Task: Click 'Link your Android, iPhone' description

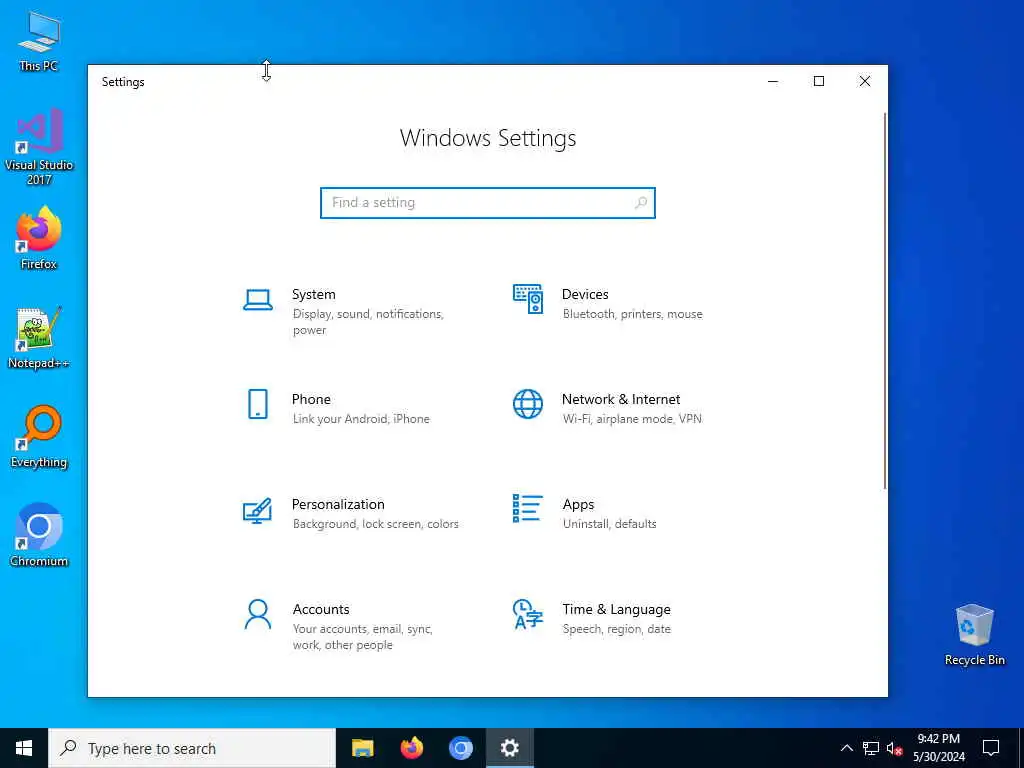Action: click(361, 419)
